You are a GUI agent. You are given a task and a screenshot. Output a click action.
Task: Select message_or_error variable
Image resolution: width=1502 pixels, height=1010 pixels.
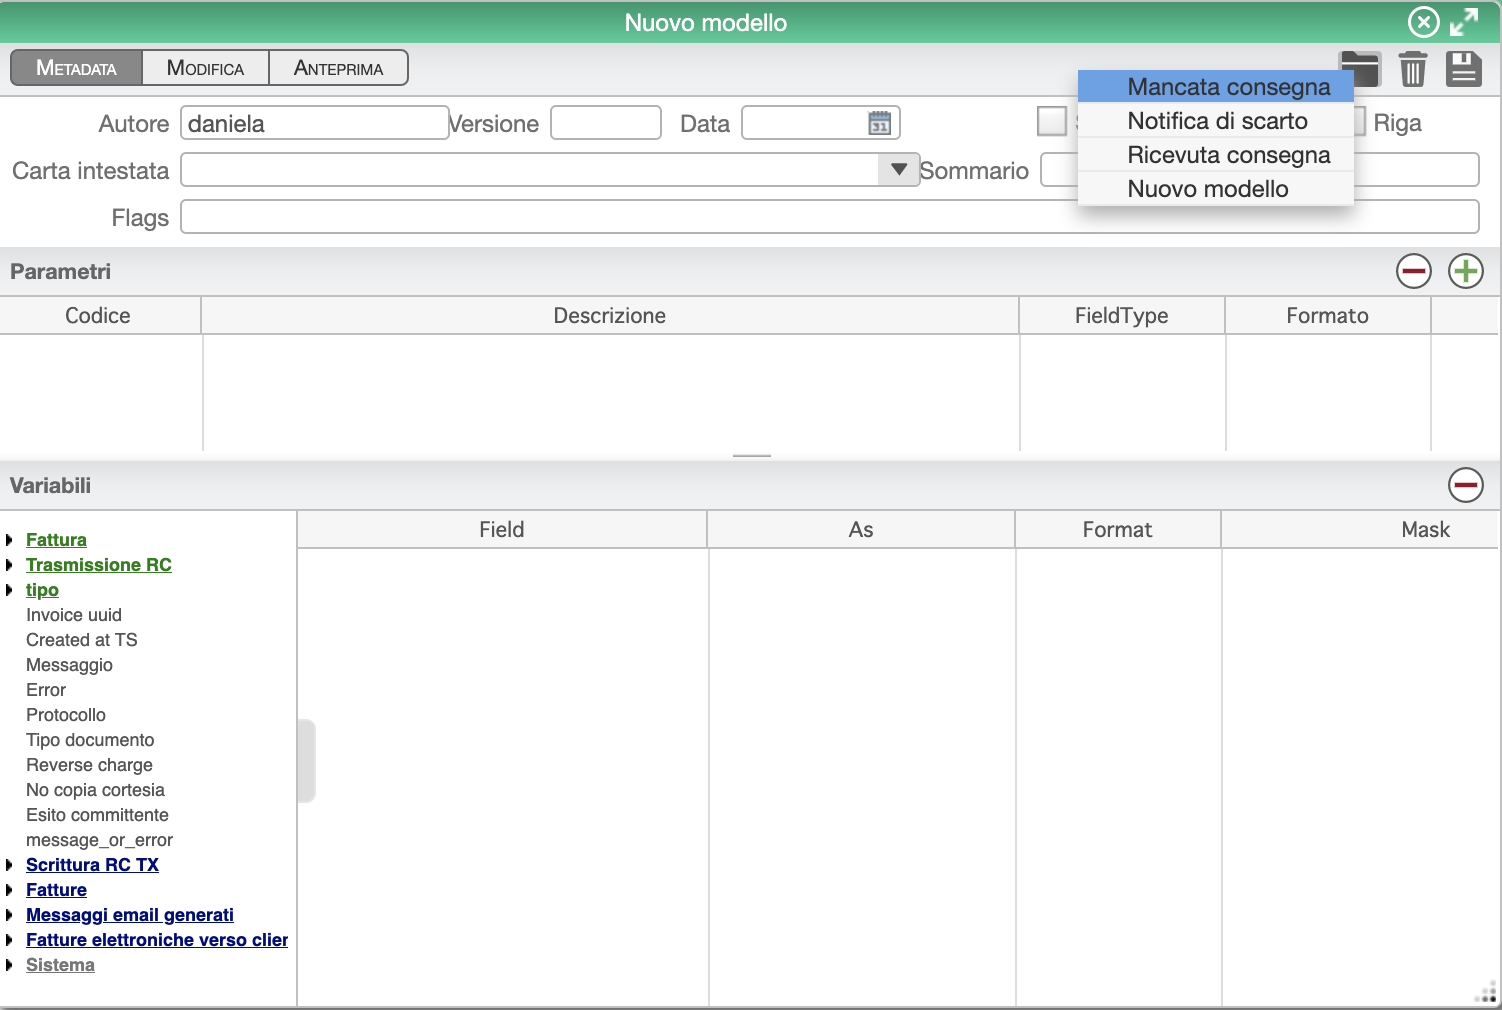[x=99, y=840]
